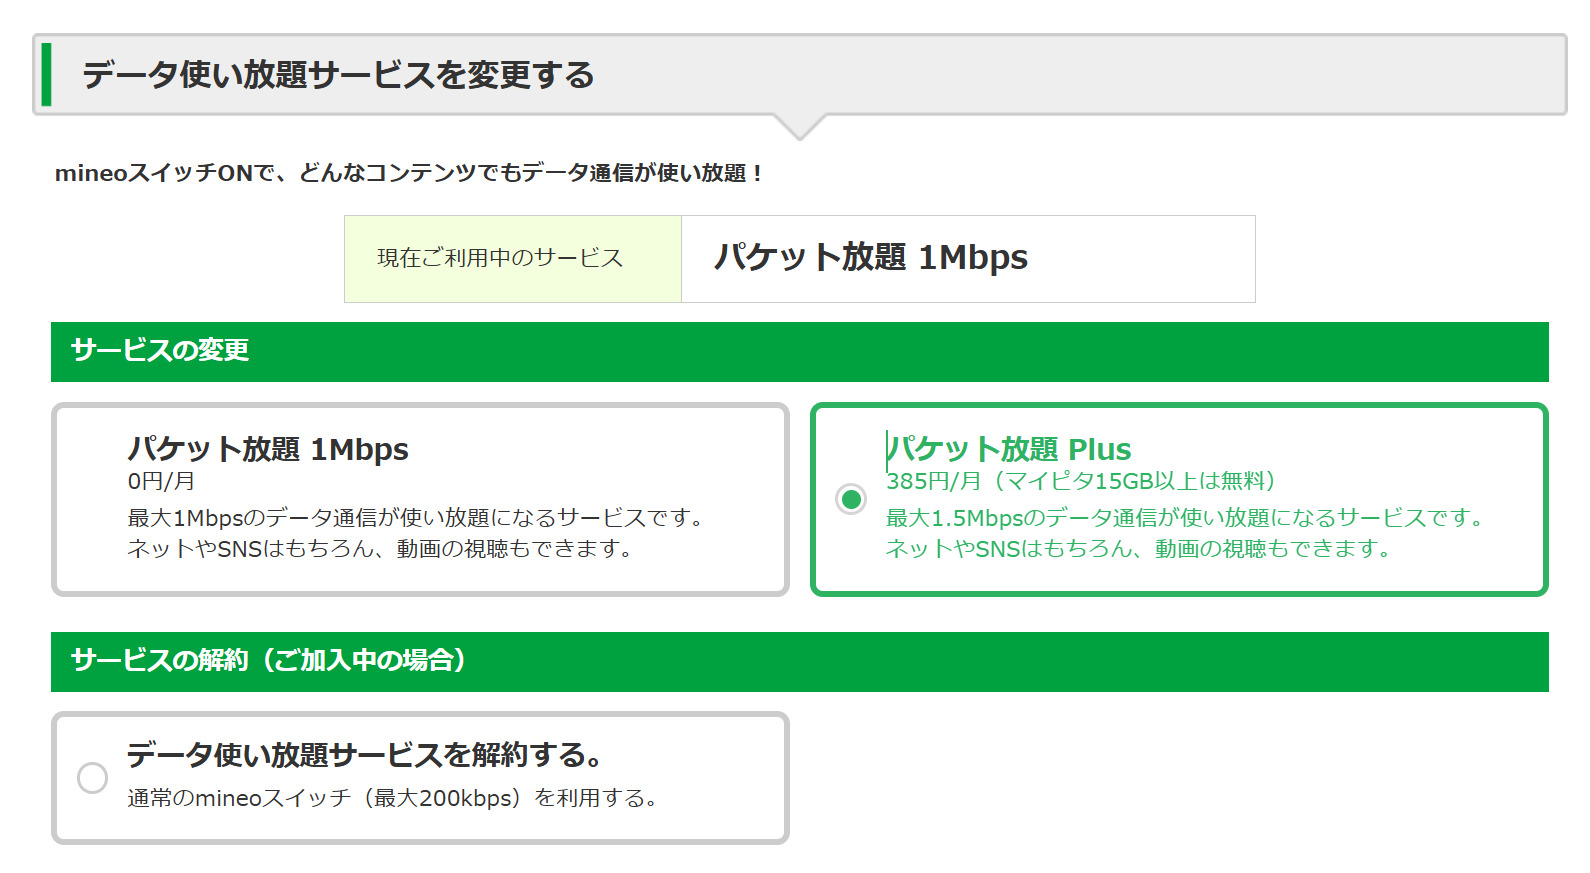Click the サービスの変更 green section header
Image resolution: width=1590 pixels, height=873 pixels.
pyautogui.click(x=160, y=351)
